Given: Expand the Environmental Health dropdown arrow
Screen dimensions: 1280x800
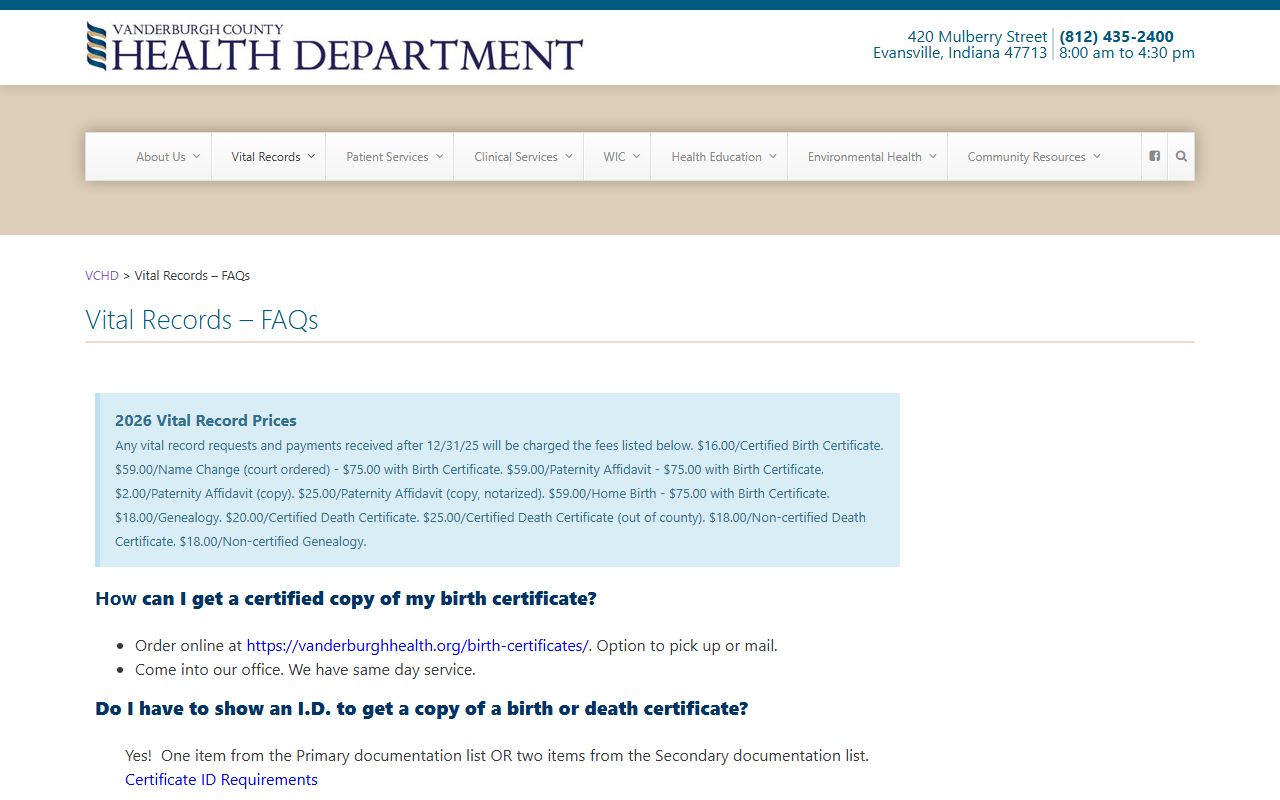Looking at the screenshot, I should [933, 156].
